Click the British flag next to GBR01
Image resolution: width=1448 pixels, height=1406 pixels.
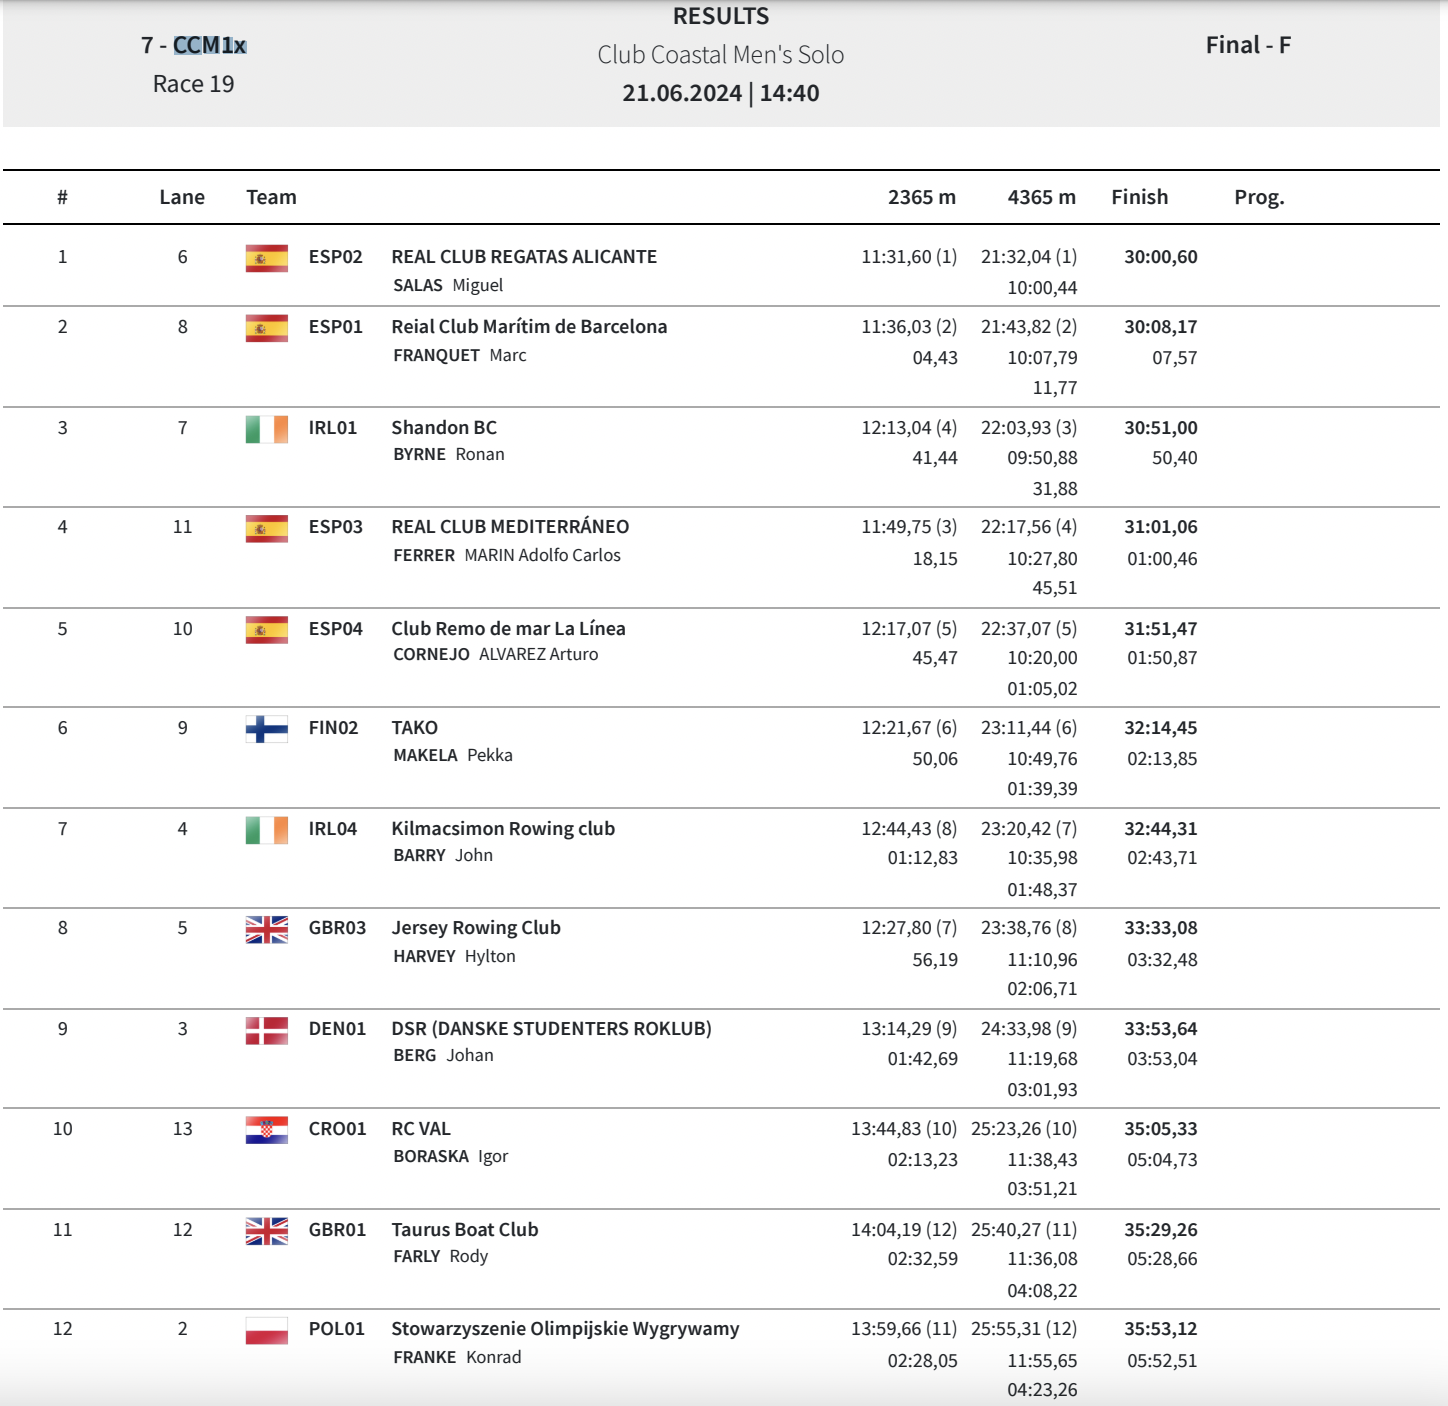(266, 1231)
